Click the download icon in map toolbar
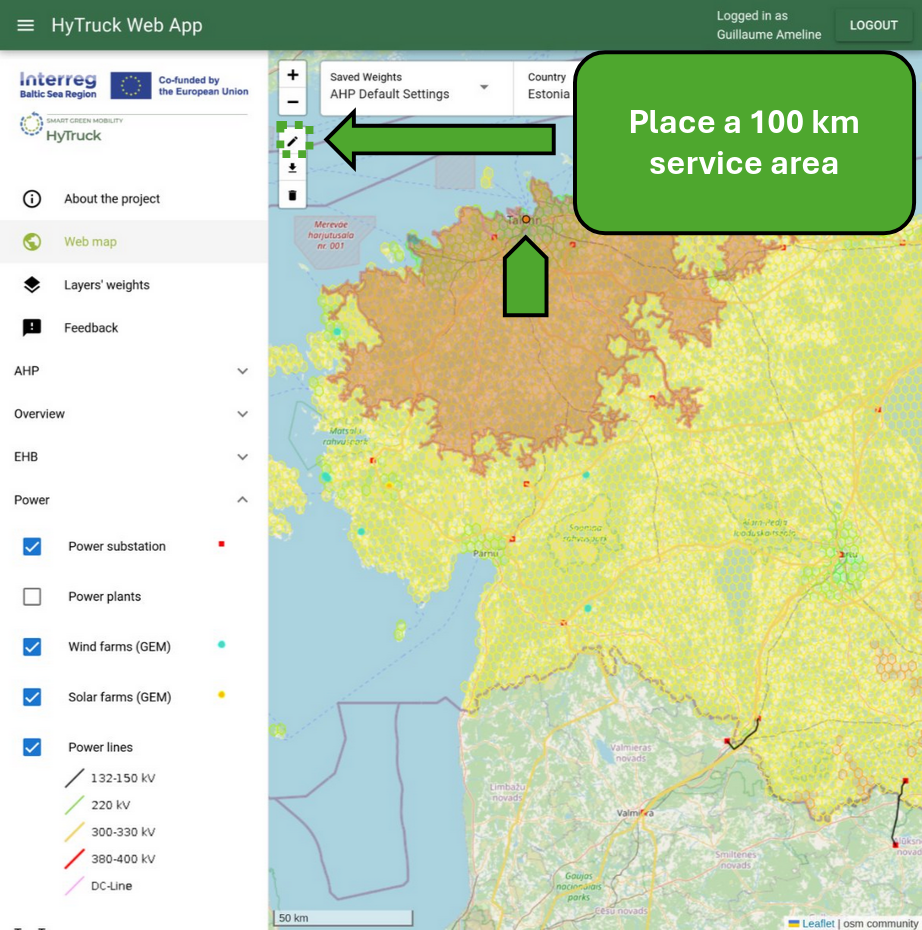The image size is (922, 930). tap(292, 168)
